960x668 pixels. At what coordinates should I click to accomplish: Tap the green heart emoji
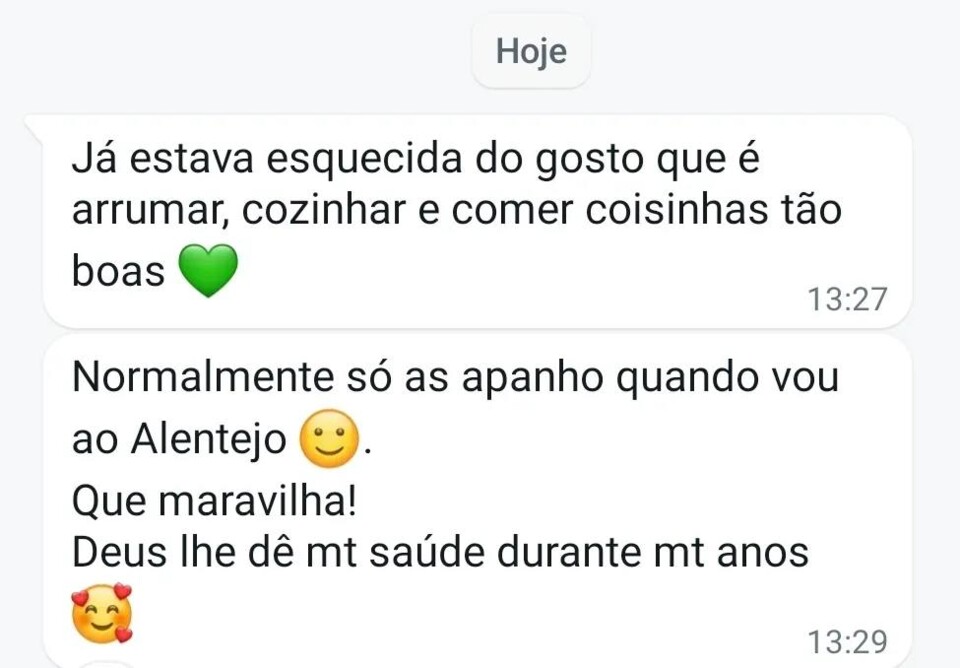click(208, 271)
